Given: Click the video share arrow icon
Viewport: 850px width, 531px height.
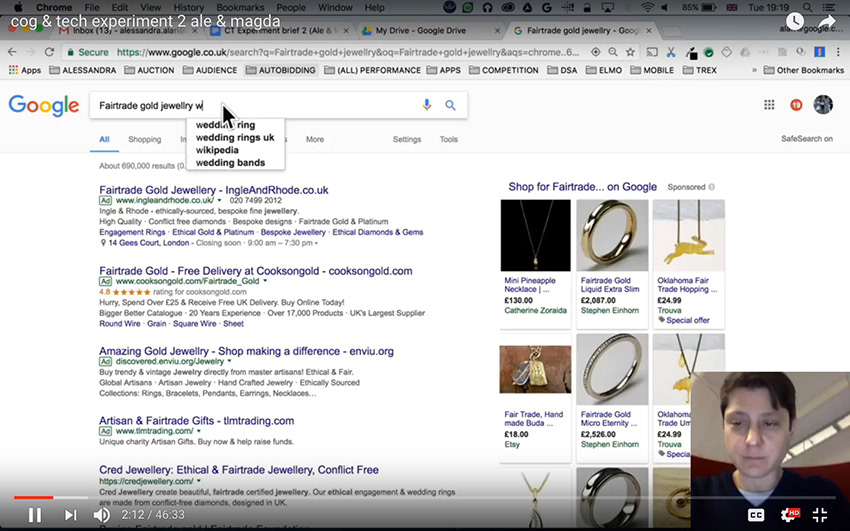Looking at the screenshot, I should pos(827,21).
